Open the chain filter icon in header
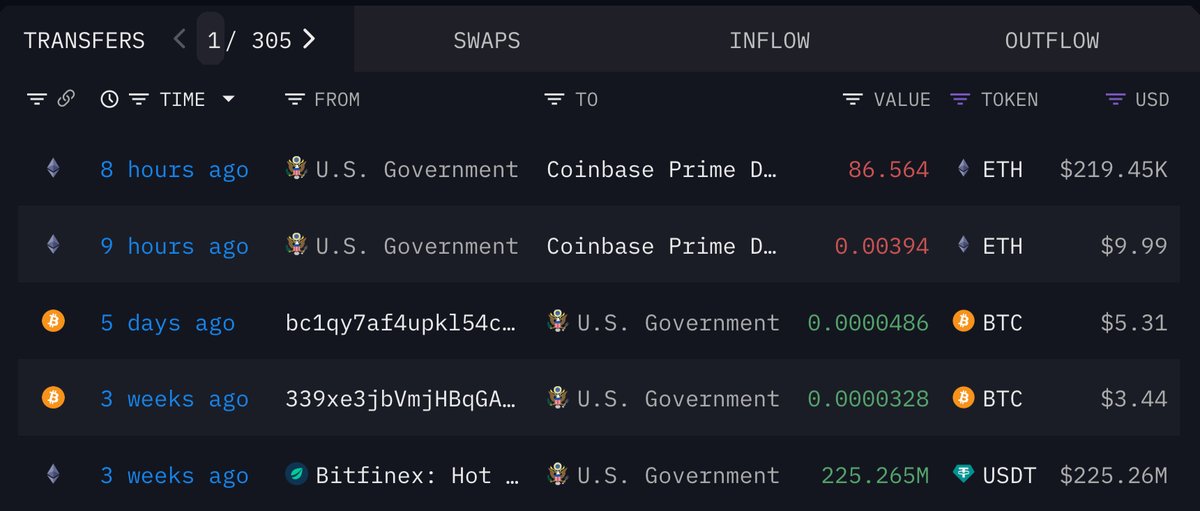 coord(37,99)
